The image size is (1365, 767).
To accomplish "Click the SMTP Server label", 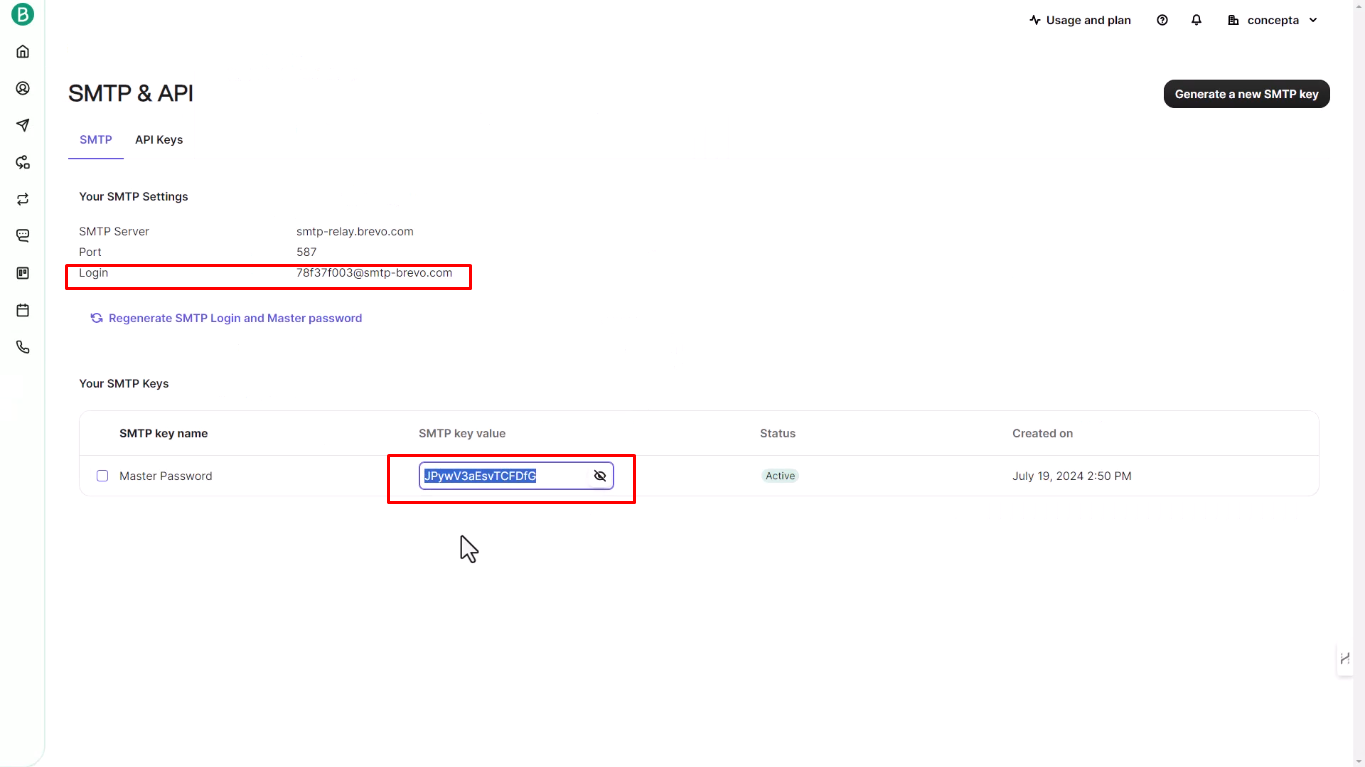I will pos(114,231).
